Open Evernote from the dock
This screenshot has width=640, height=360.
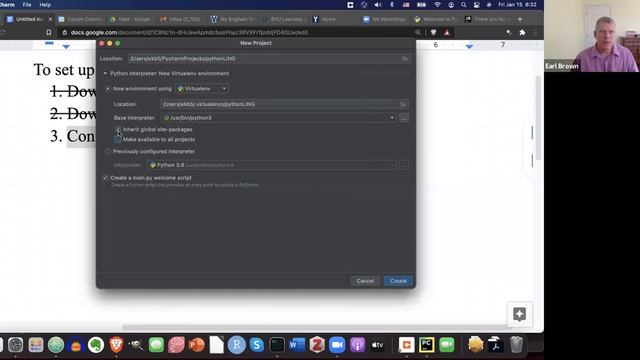(x=96, y=345)
